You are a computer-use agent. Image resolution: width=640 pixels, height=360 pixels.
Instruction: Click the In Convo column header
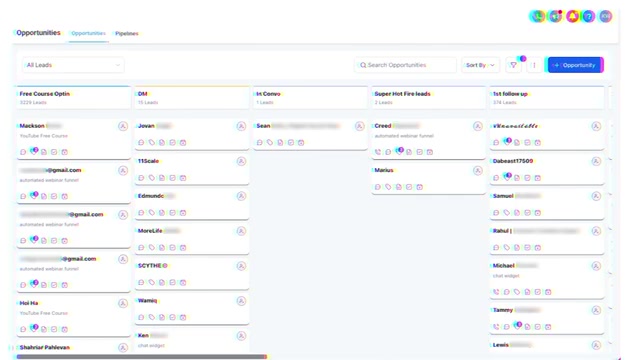310,98
